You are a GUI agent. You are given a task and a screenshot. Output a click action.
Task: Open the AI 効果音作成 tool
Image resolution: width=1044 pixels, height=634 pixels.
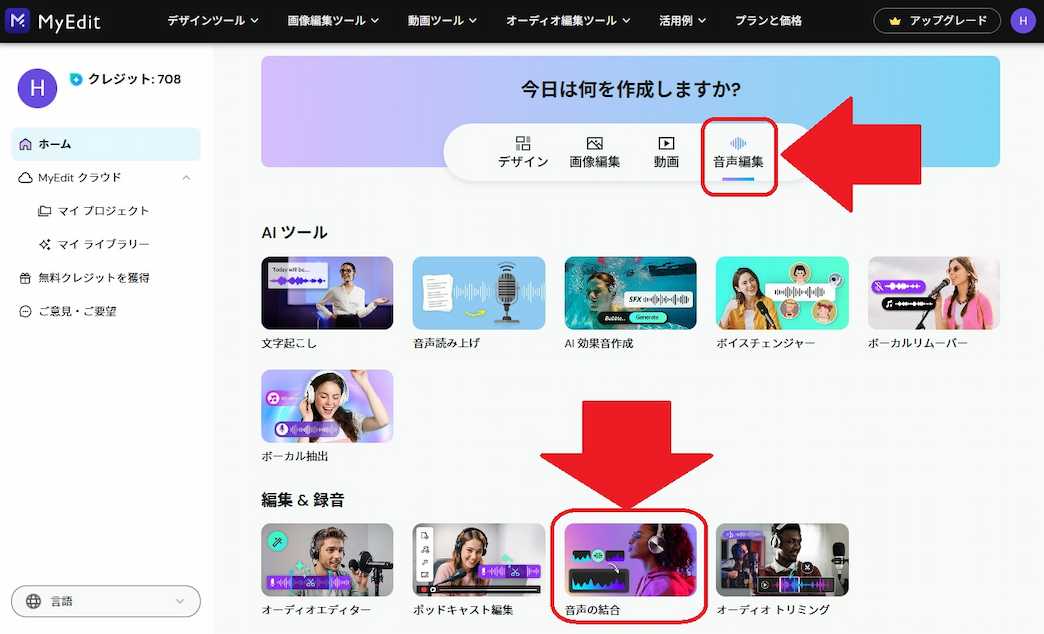630,293
